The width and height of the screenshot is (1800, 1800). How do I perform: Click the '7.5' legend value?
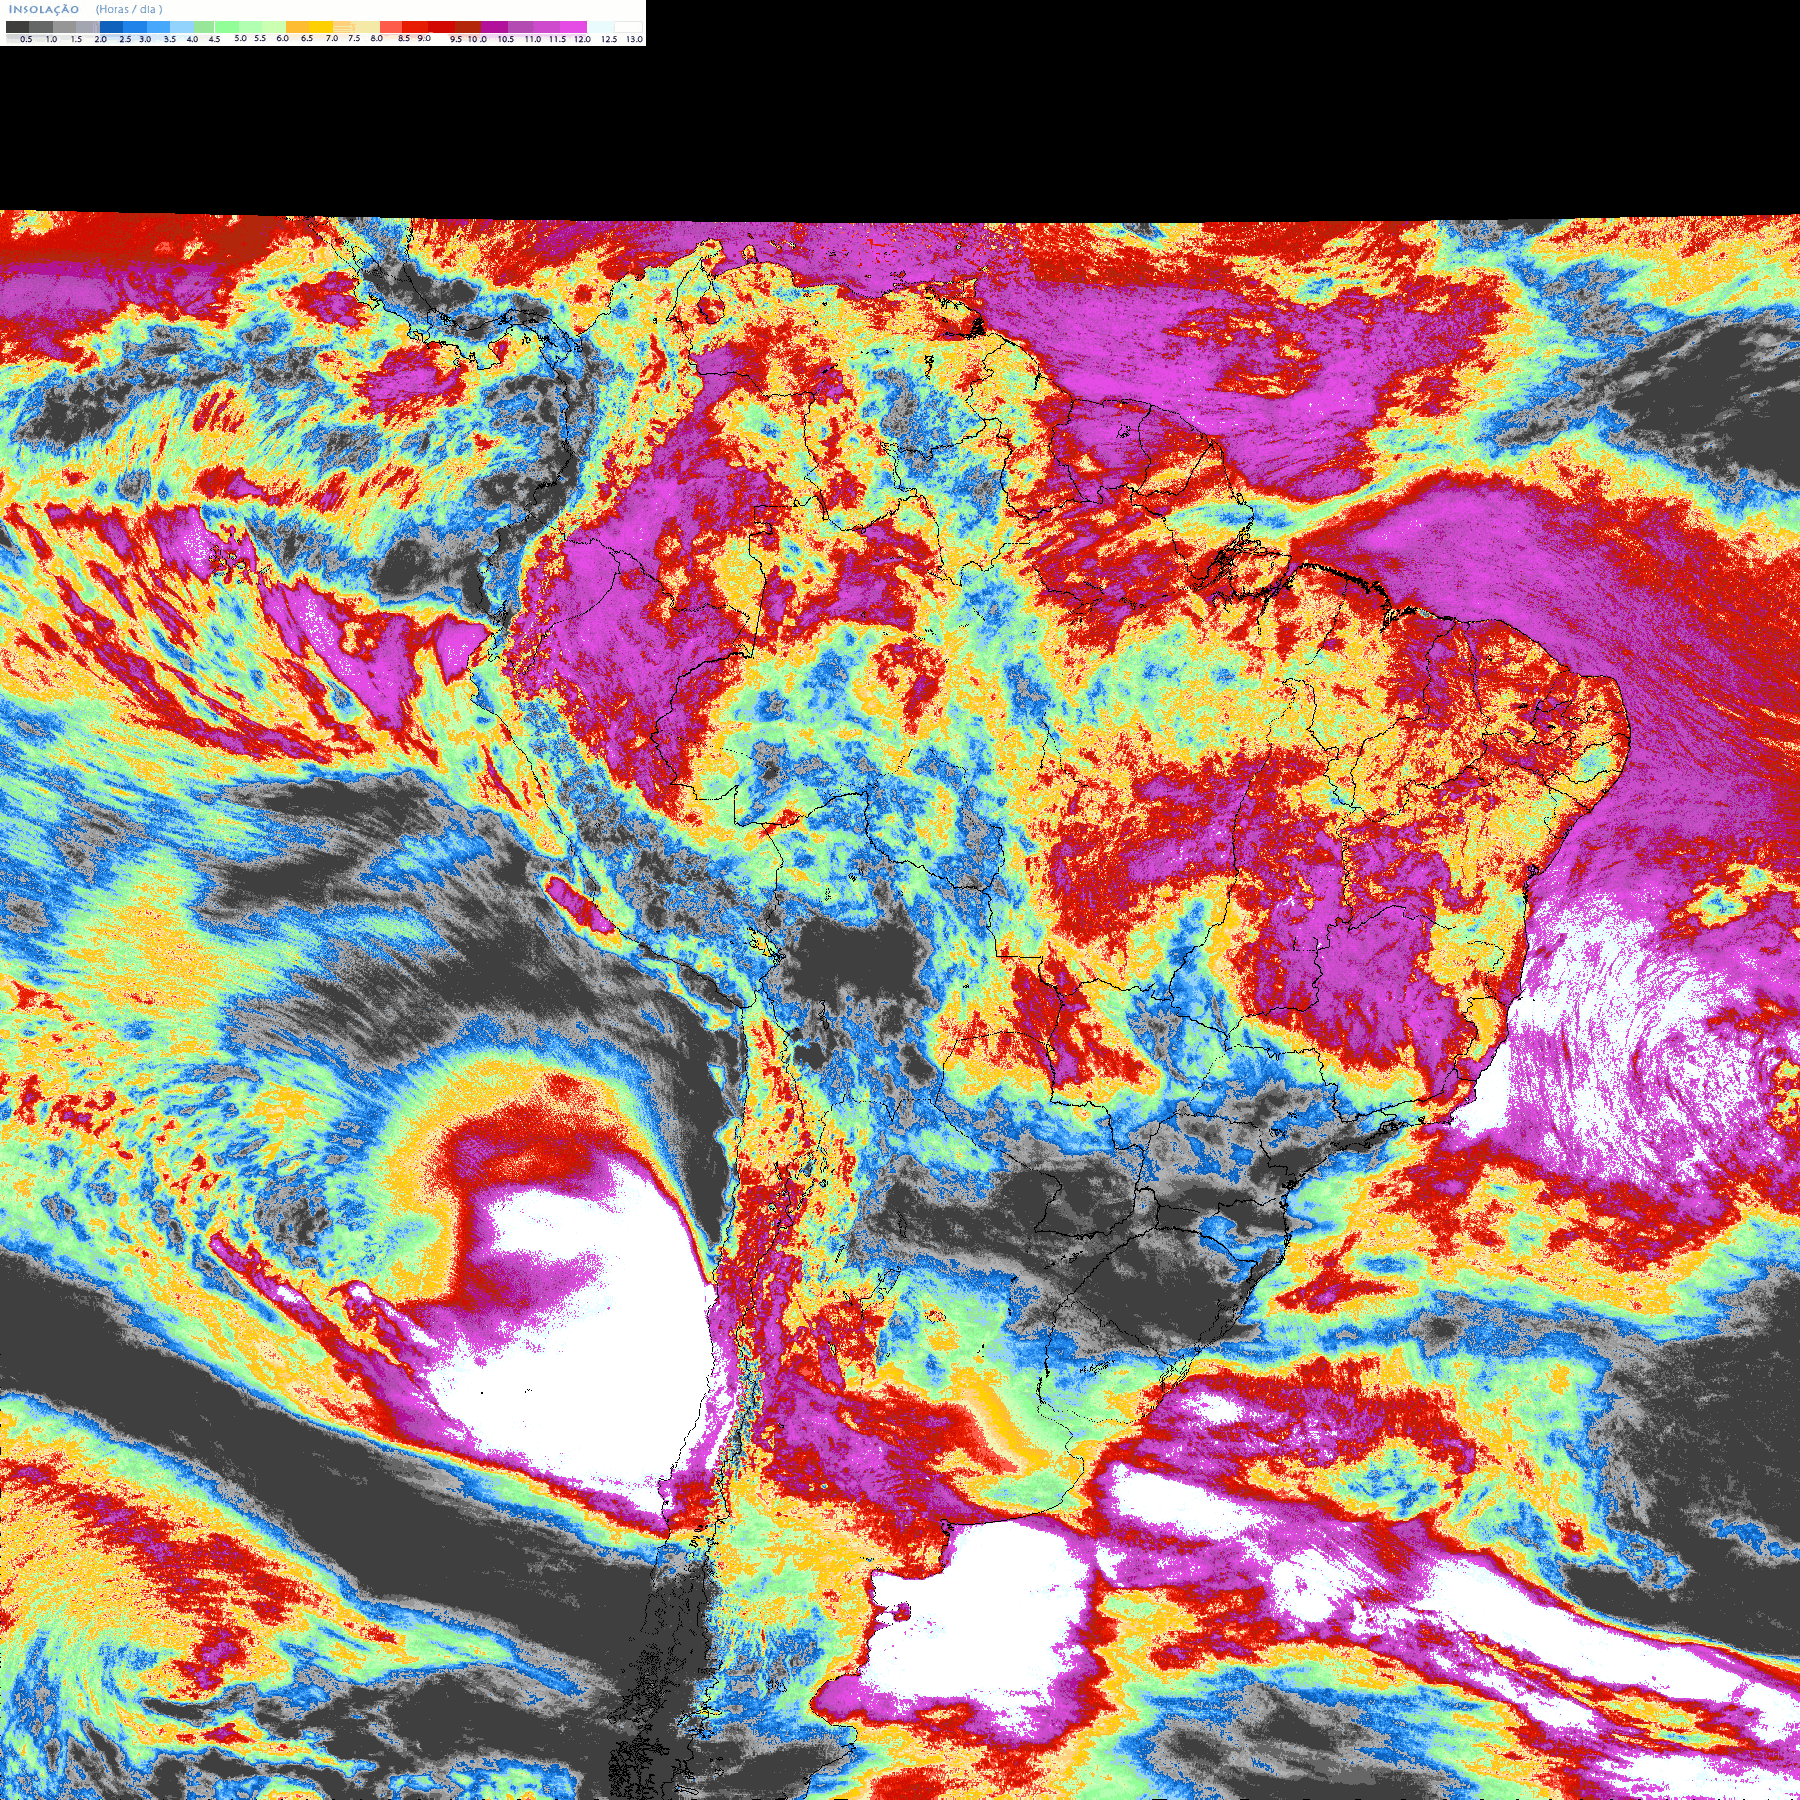[354, 38]
